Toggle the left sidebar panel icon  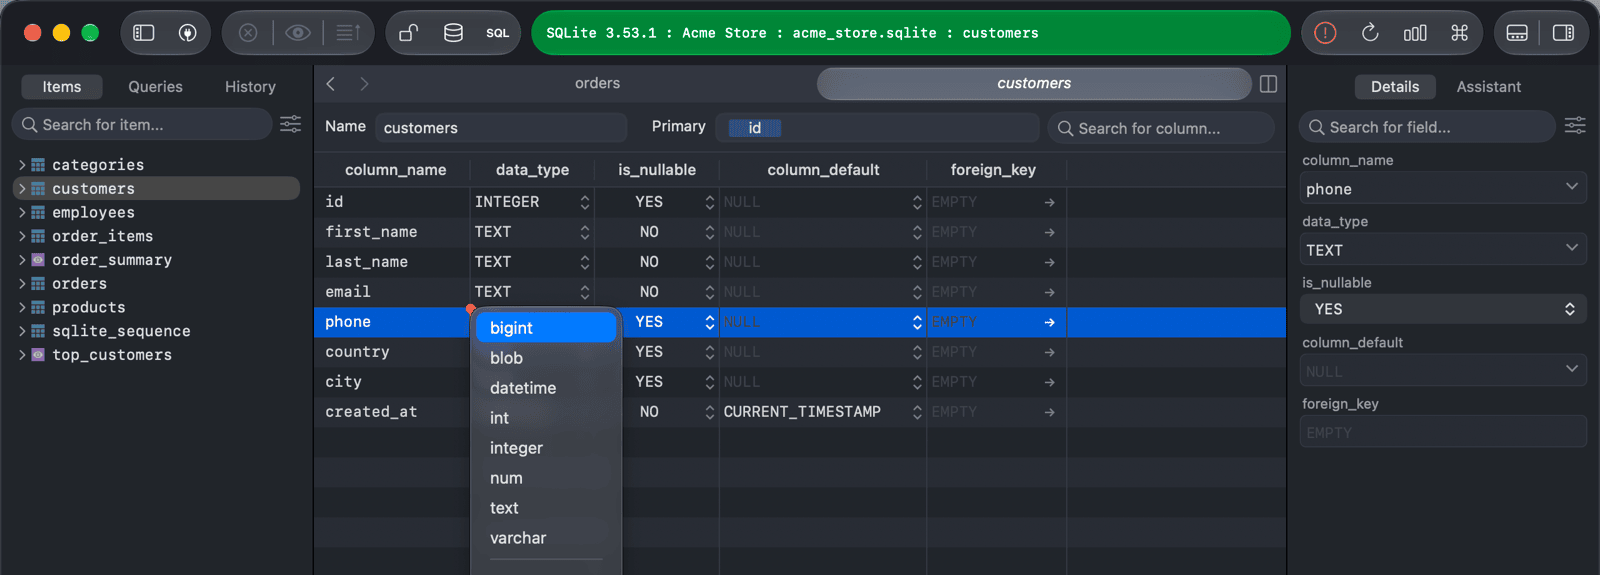144,33
